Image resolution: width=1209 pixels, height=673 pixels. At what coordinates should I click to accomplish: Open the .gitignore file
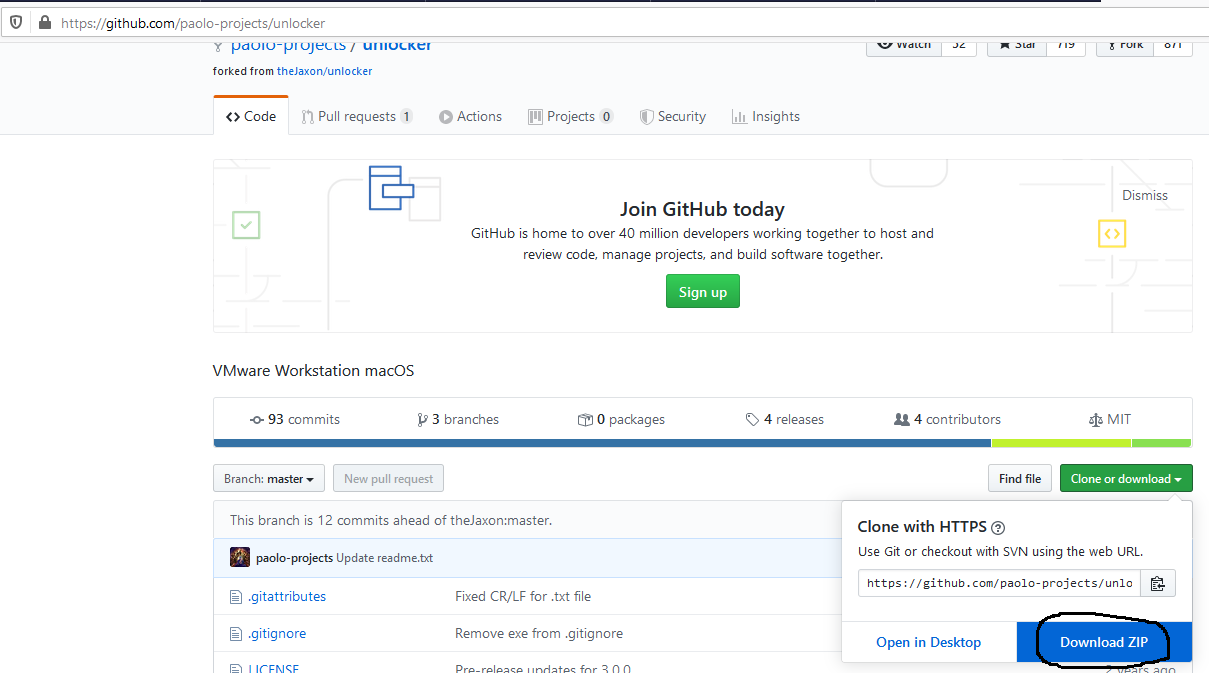click(x=277, y=633)
